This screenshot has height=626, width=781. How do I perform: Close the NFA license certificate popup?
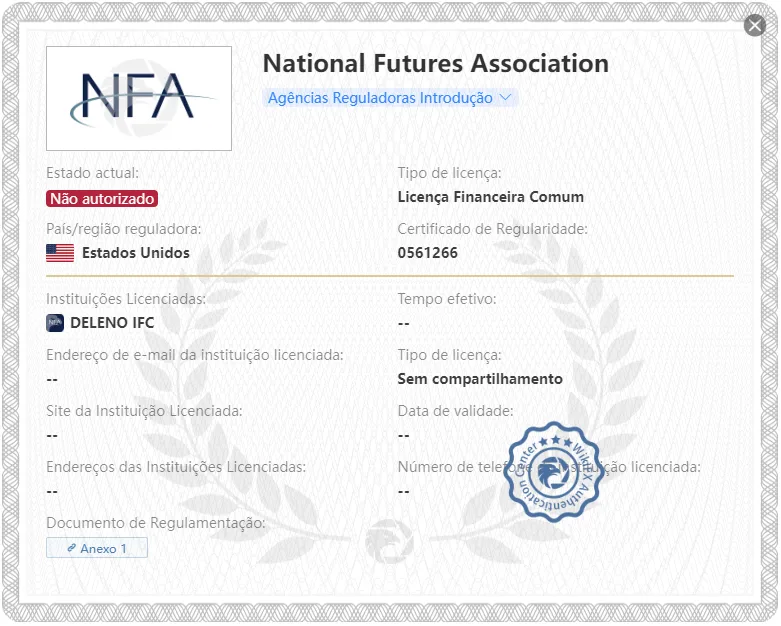[x=755, y=25]
